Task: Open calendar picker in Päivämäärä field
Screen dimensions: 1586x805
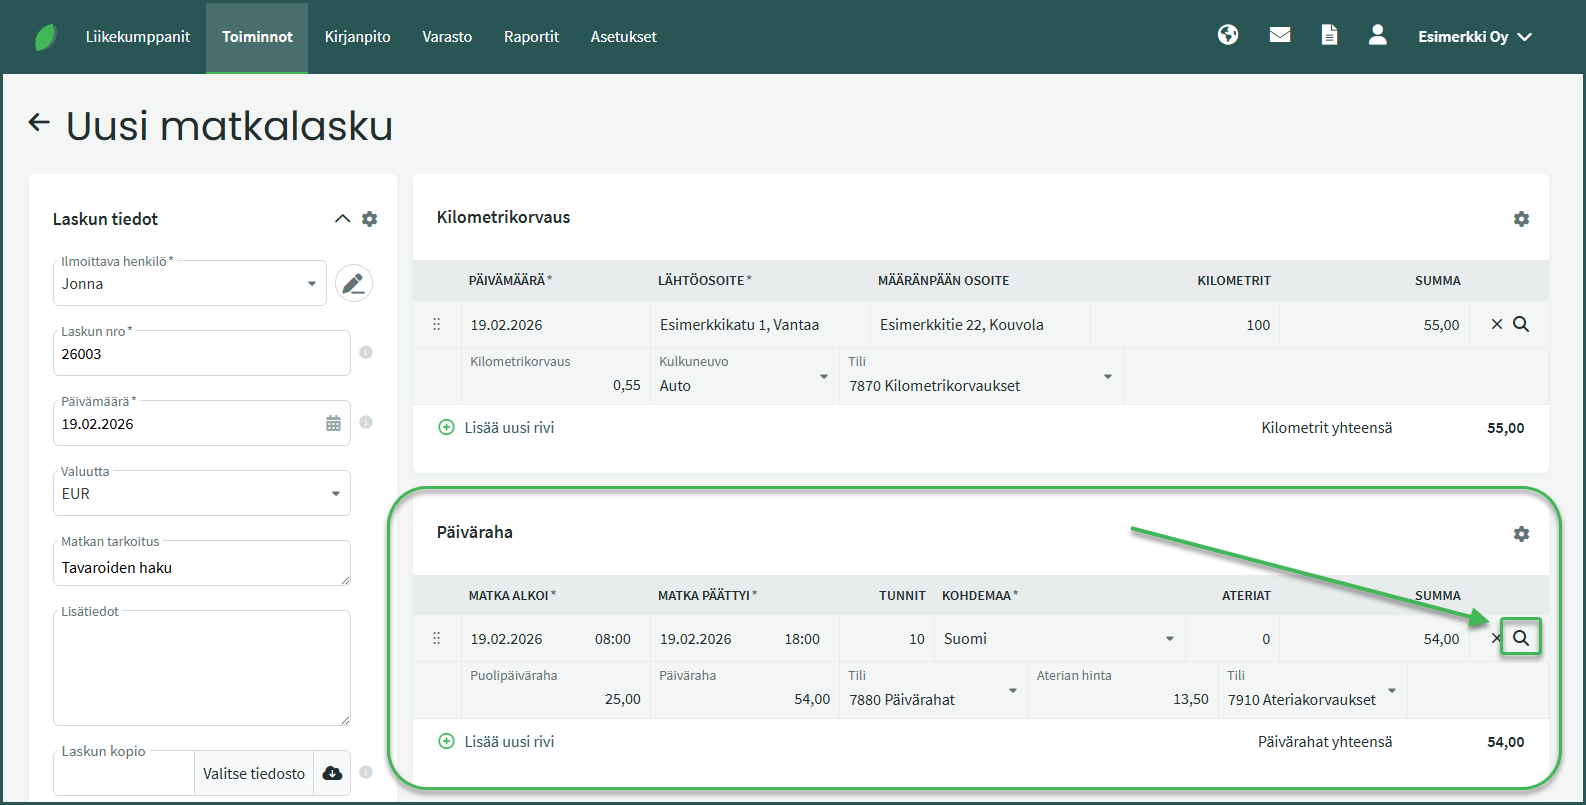Action: pos(333,424)
